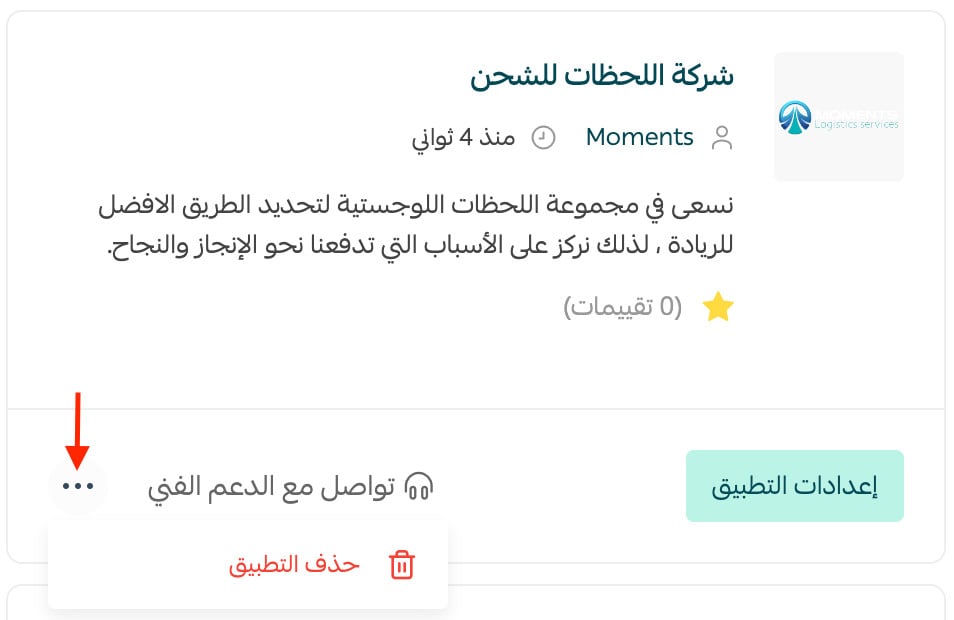Click the description line starting with للريادة
This screenshot has width=954, height=620.
click(420, 245)
